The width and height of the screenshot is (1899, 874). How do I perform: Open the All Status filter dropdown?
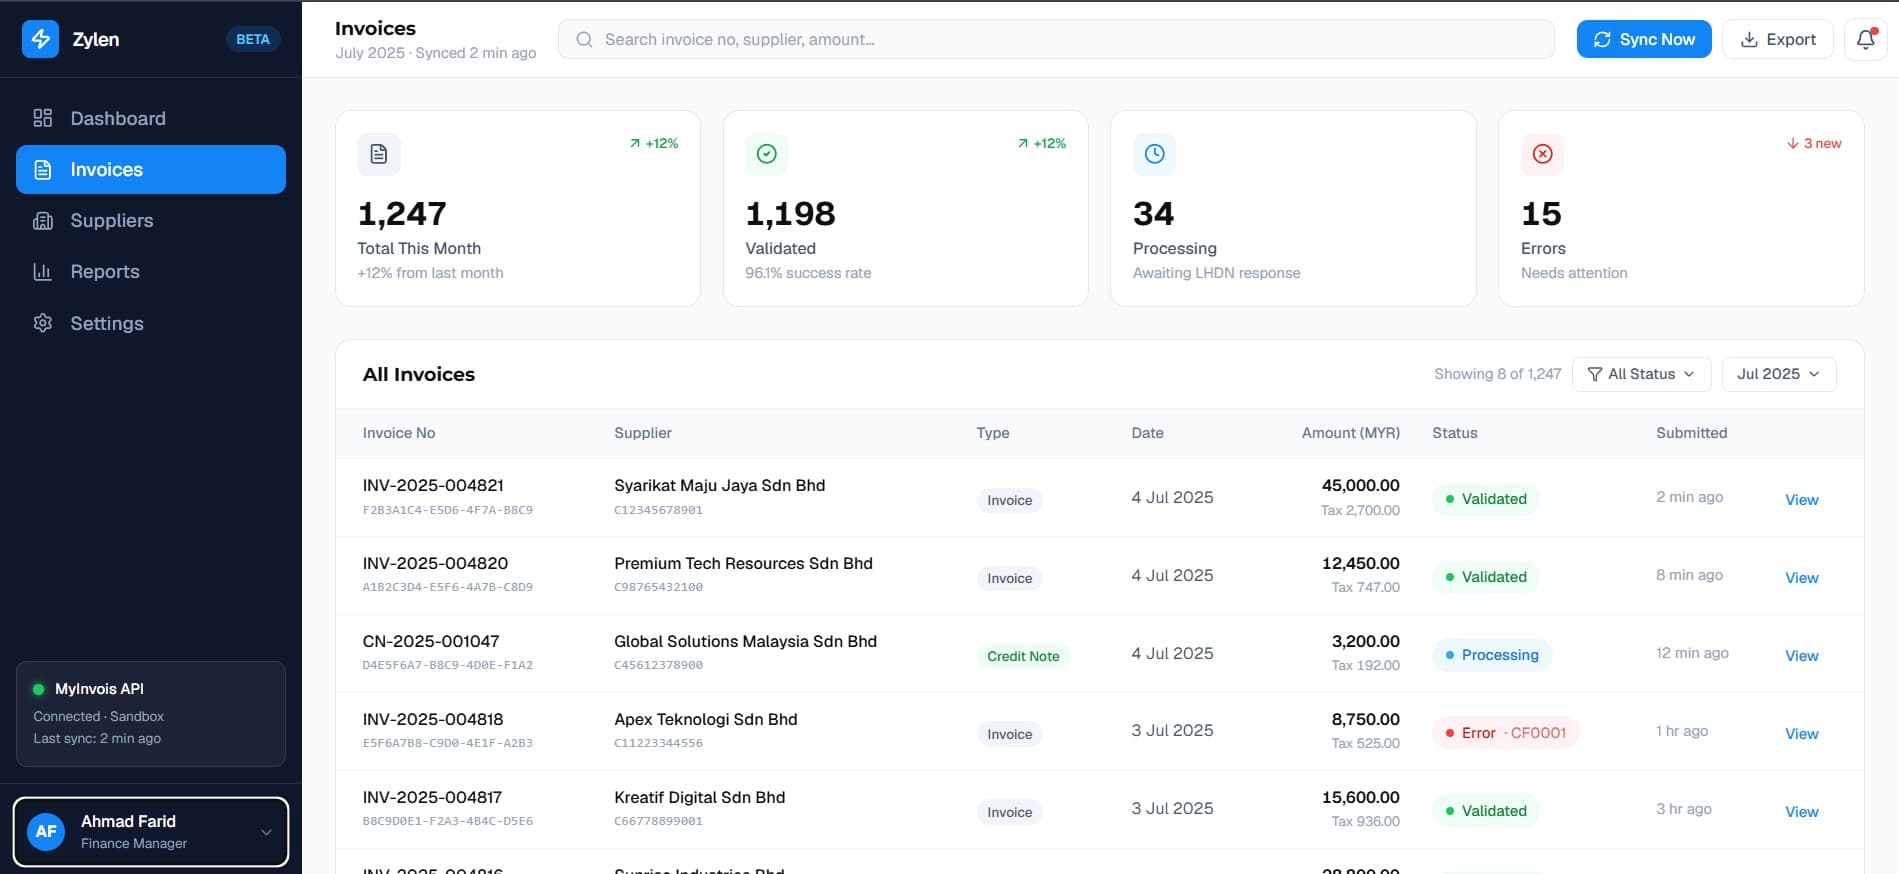1642,374
